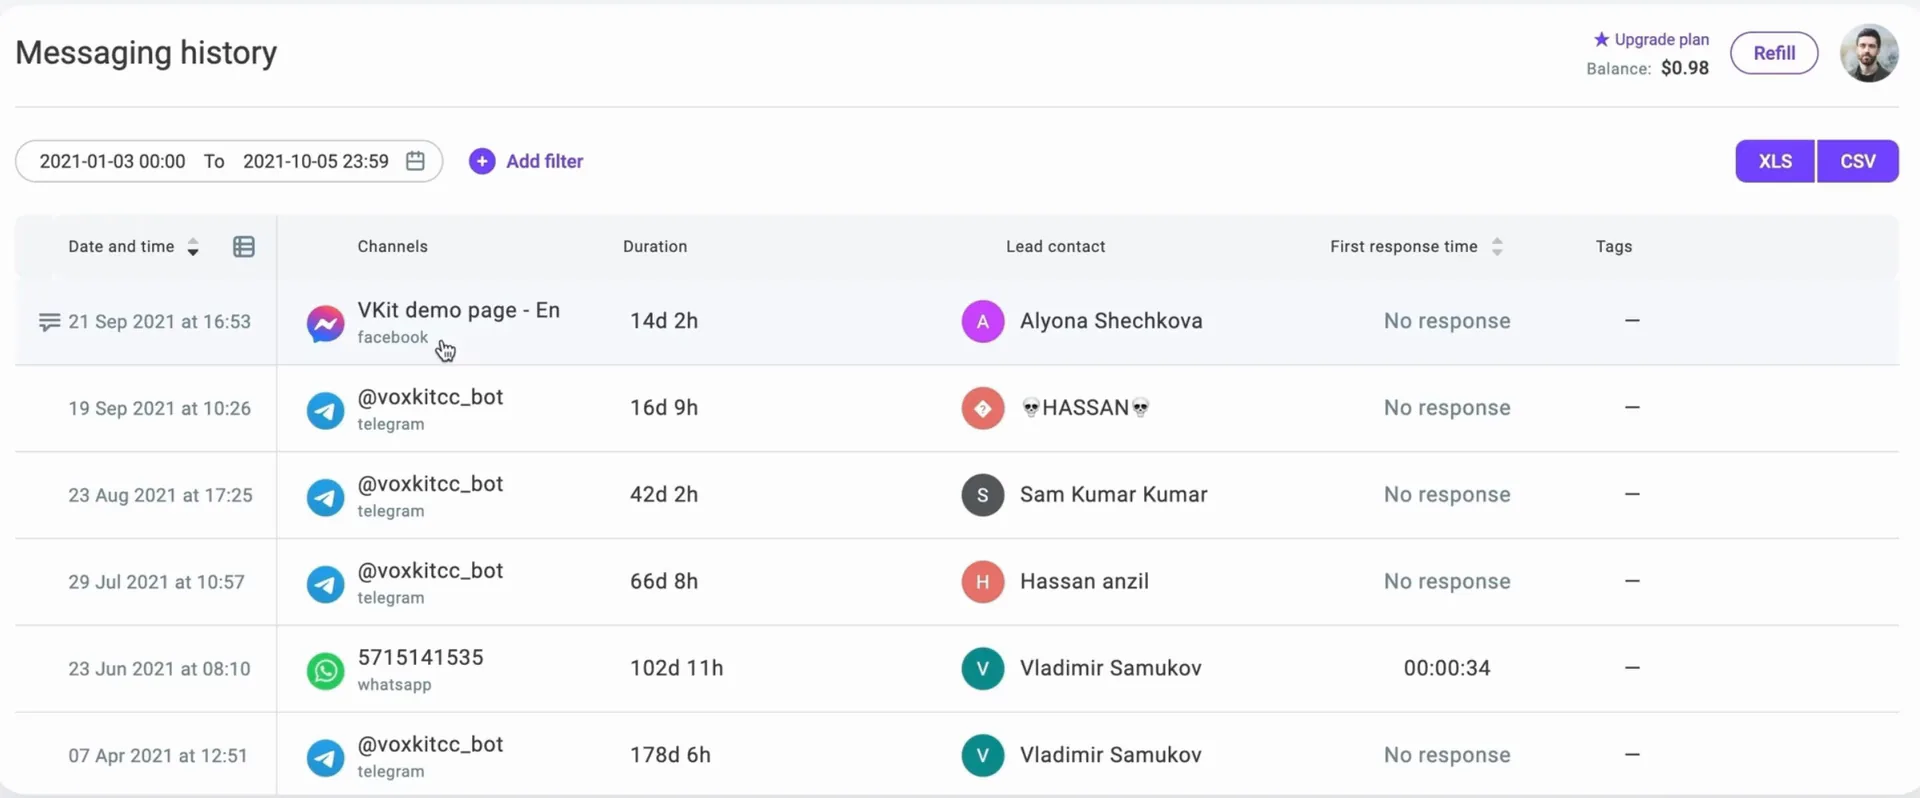This screenshot has width=1920, height=798.
Task: Open conversation icon for 21 Sep 2021 row
Action: pyautogui.click(x=49, y=322)
